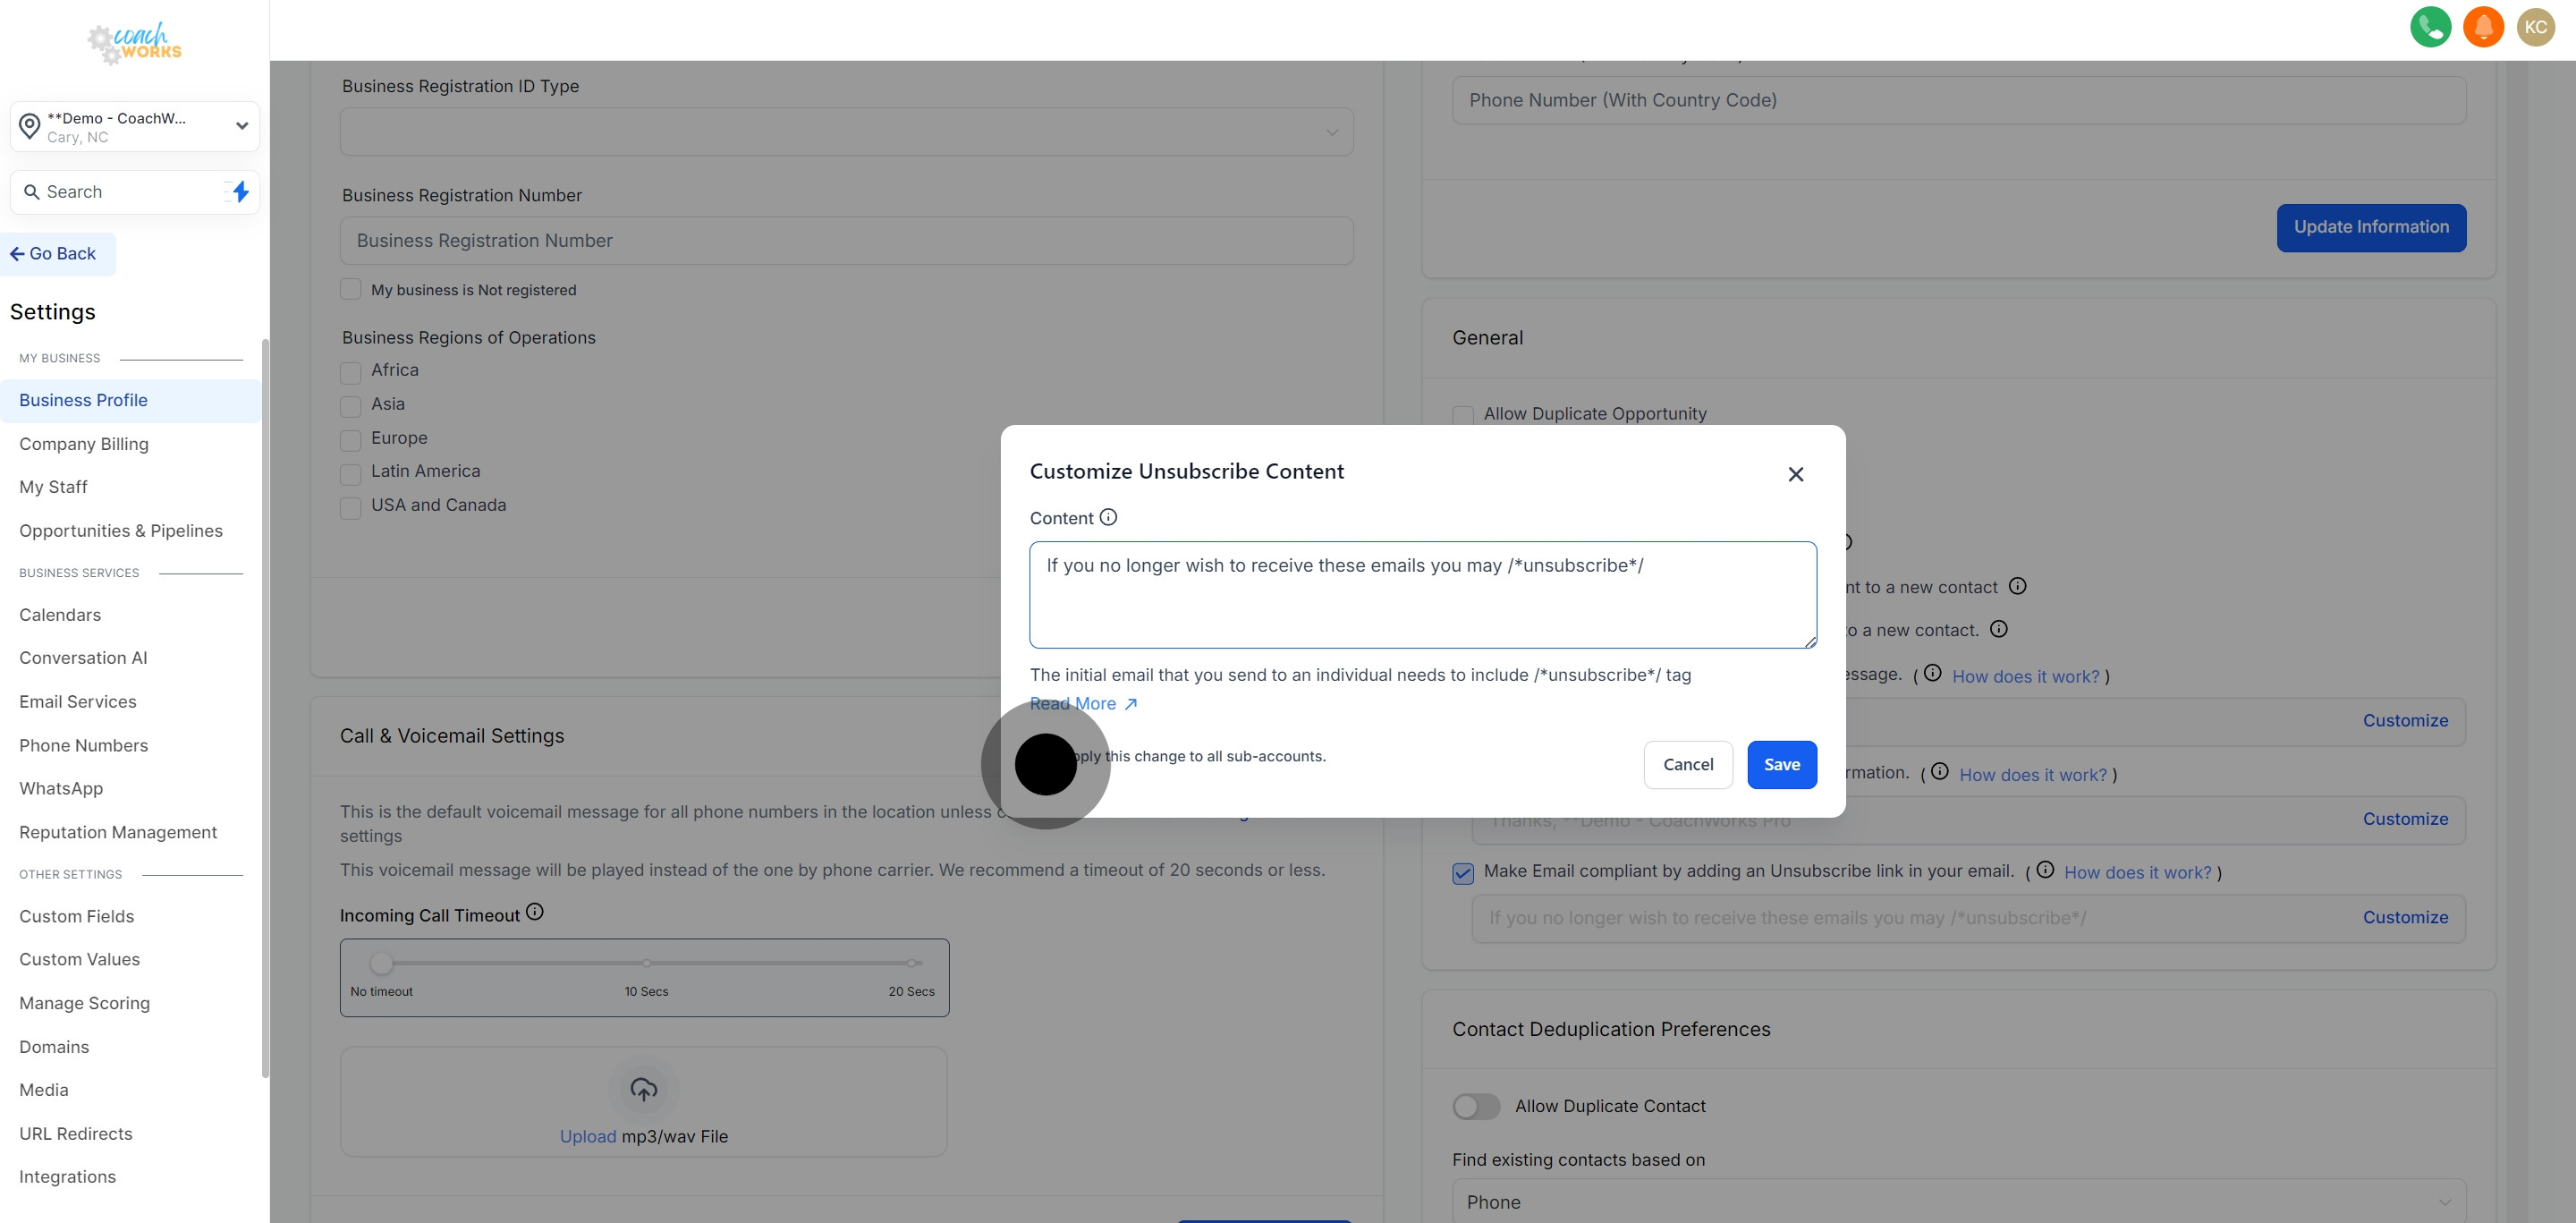Open Company Billing in the settings menu
The image size is (2576, 1223).
coord(84,443)
